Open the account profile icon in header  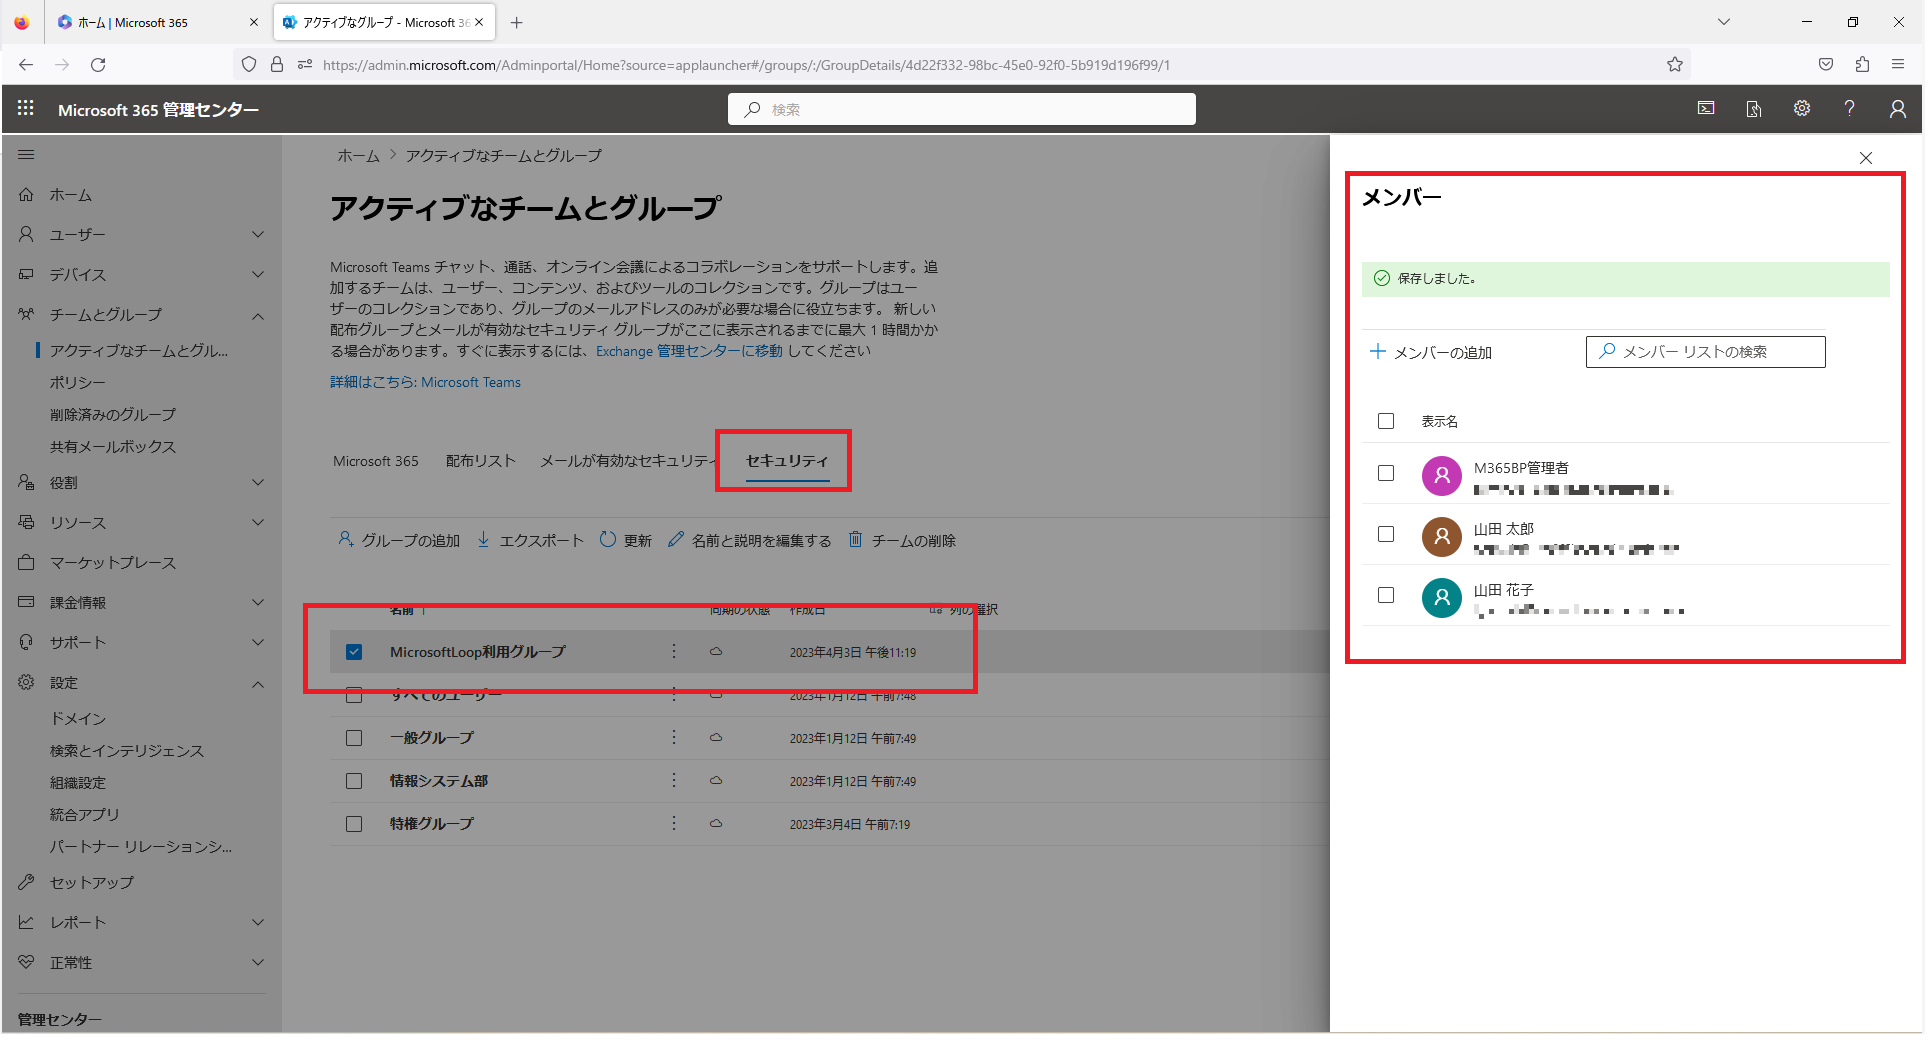[1897, 109]
